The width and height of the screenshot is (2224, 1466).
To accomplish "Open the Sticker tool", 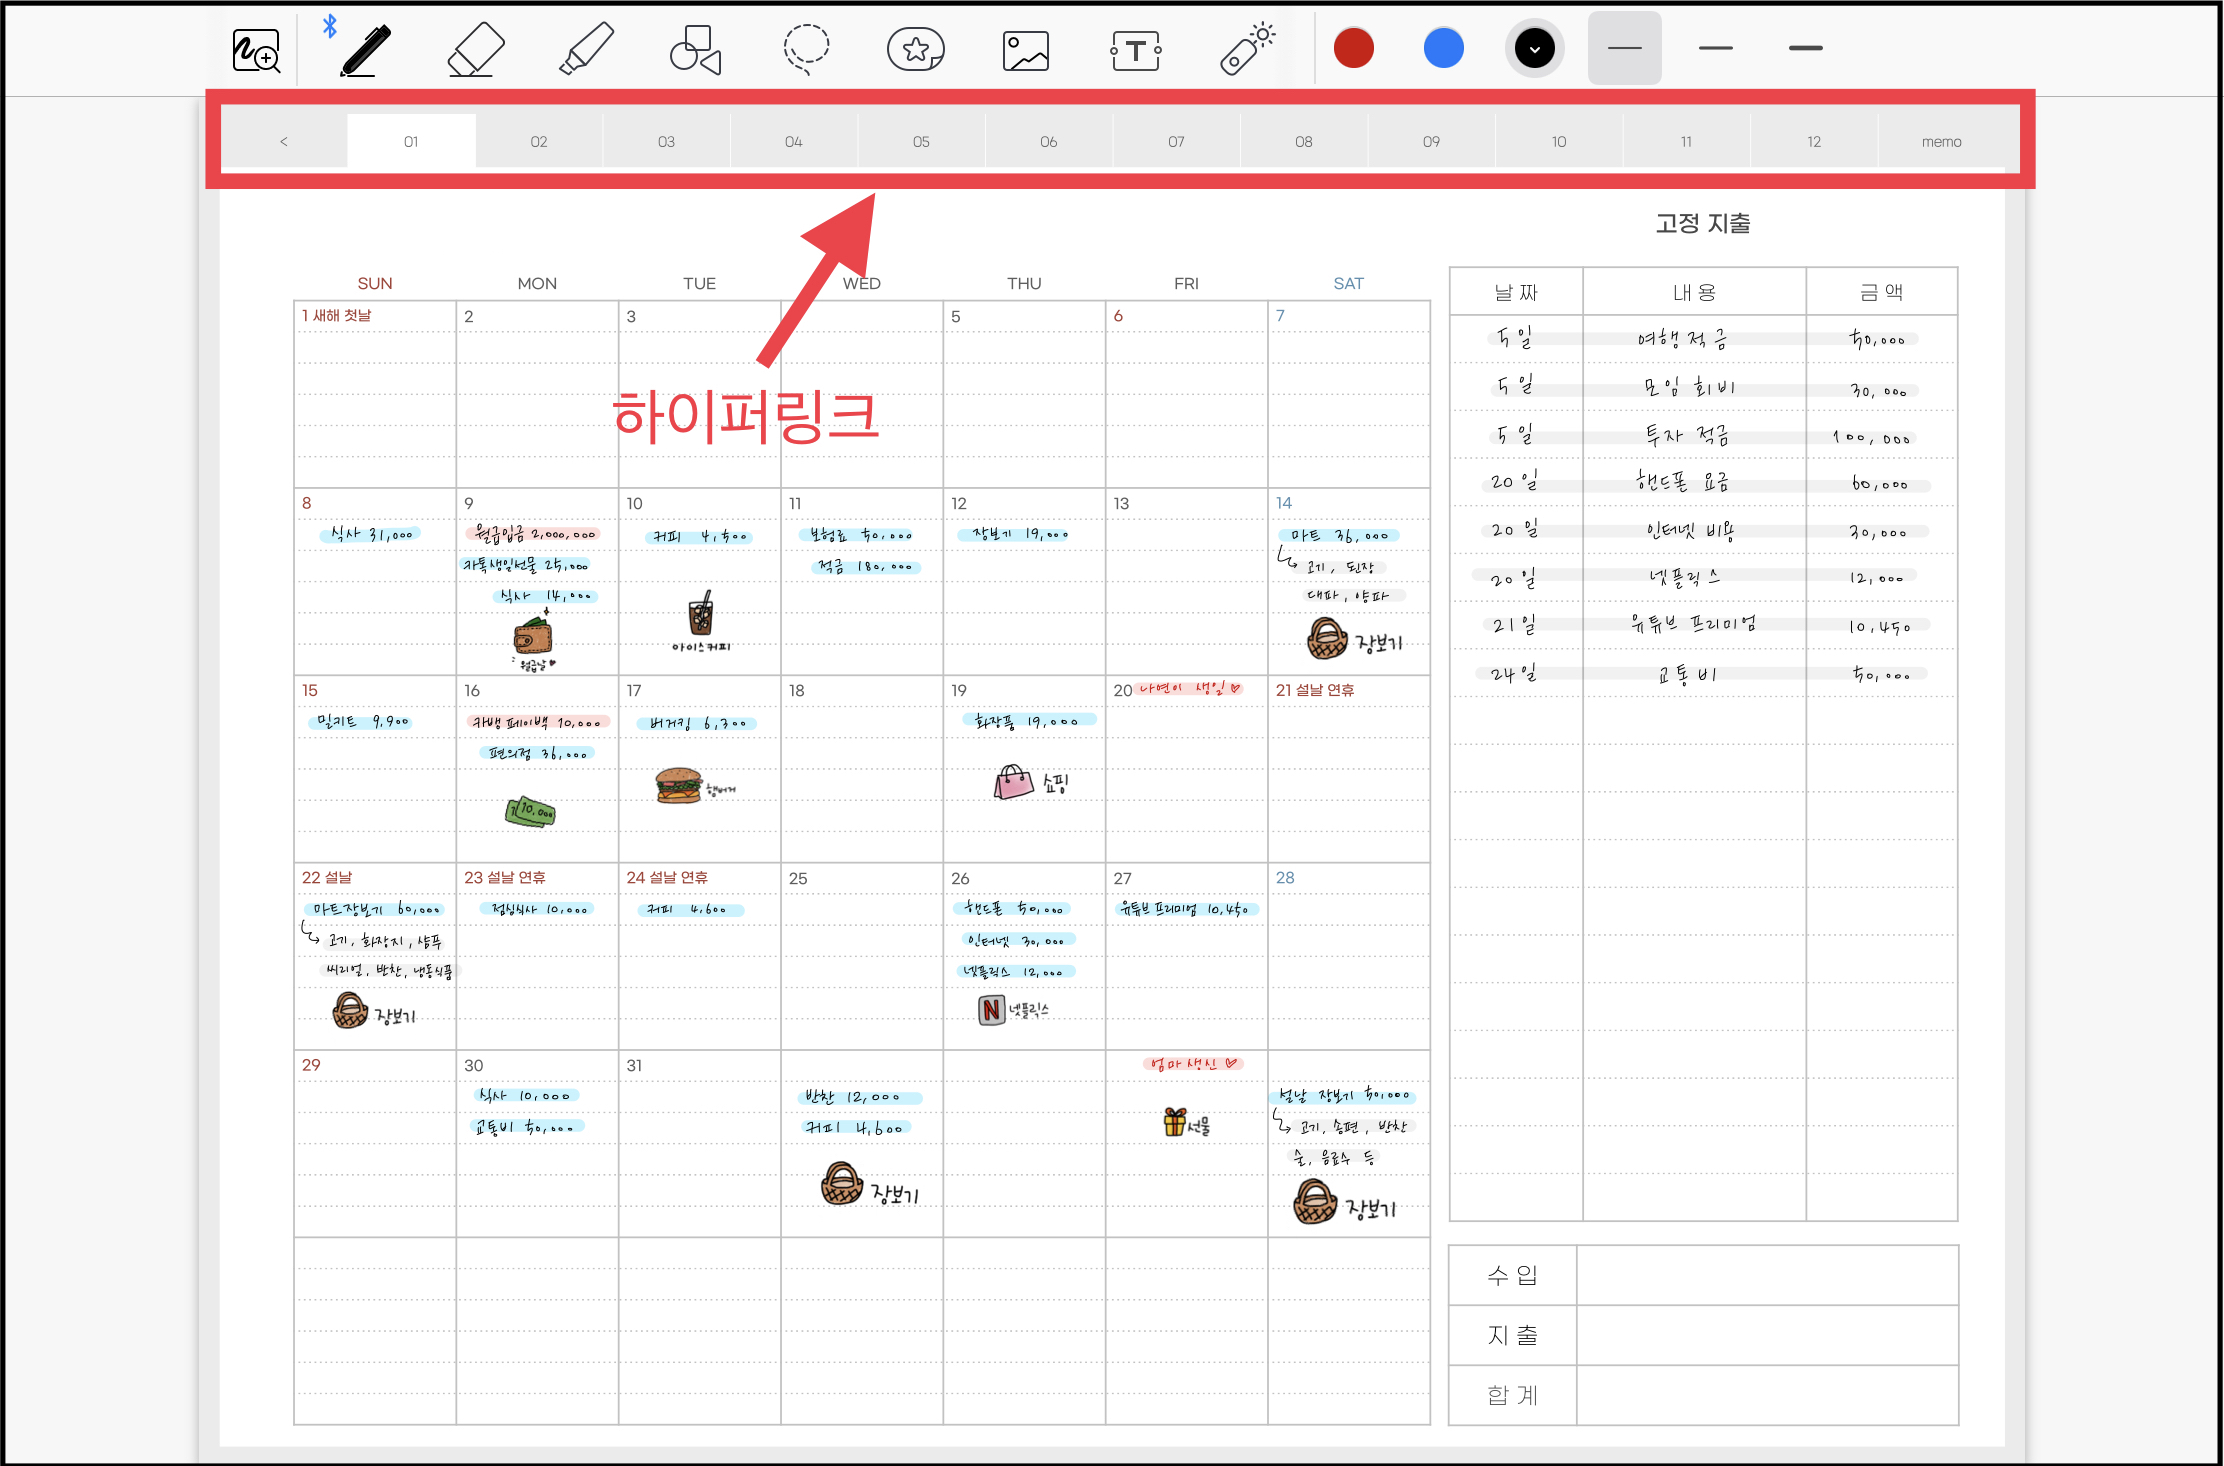I will coord(916,50).
